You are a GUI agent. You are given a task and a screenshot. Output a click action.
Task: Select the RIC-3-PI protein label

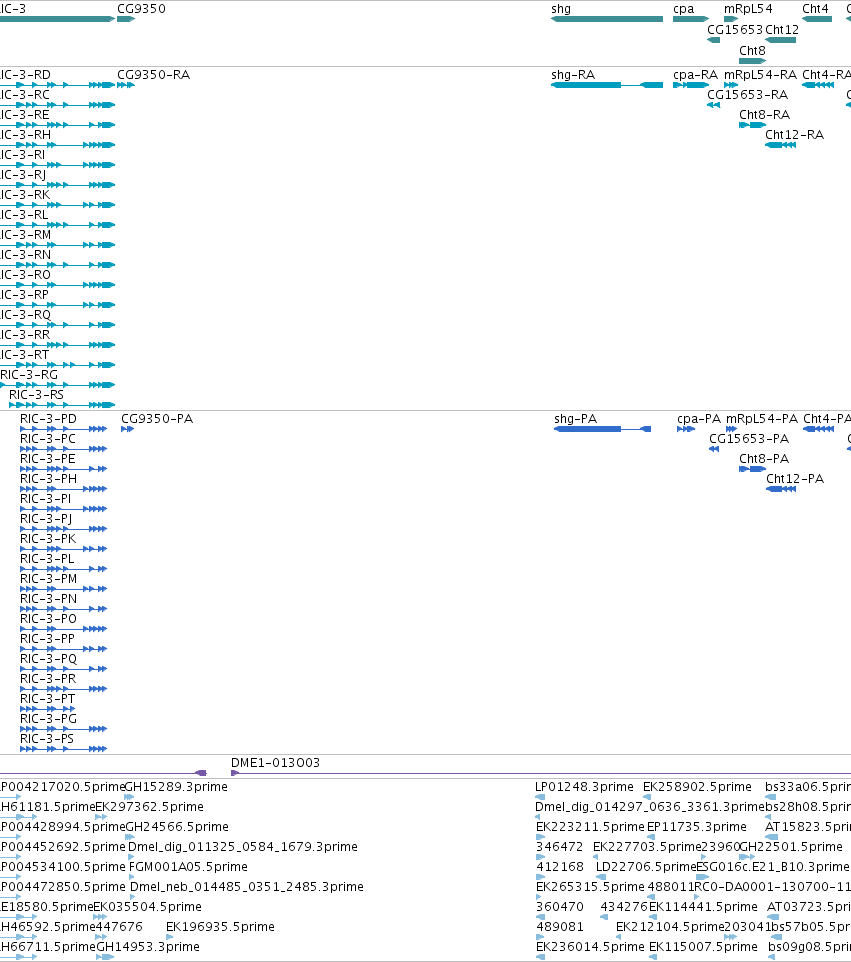point(45,499)
